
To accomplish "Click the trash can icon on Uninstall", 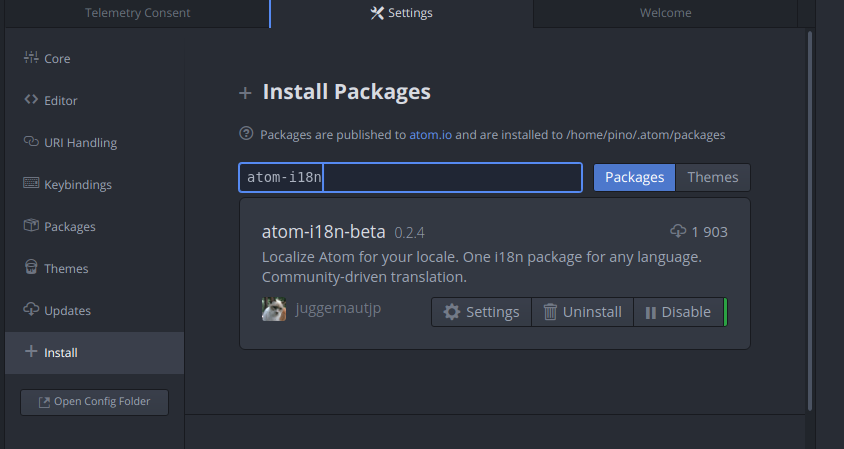I will point(550,312).
